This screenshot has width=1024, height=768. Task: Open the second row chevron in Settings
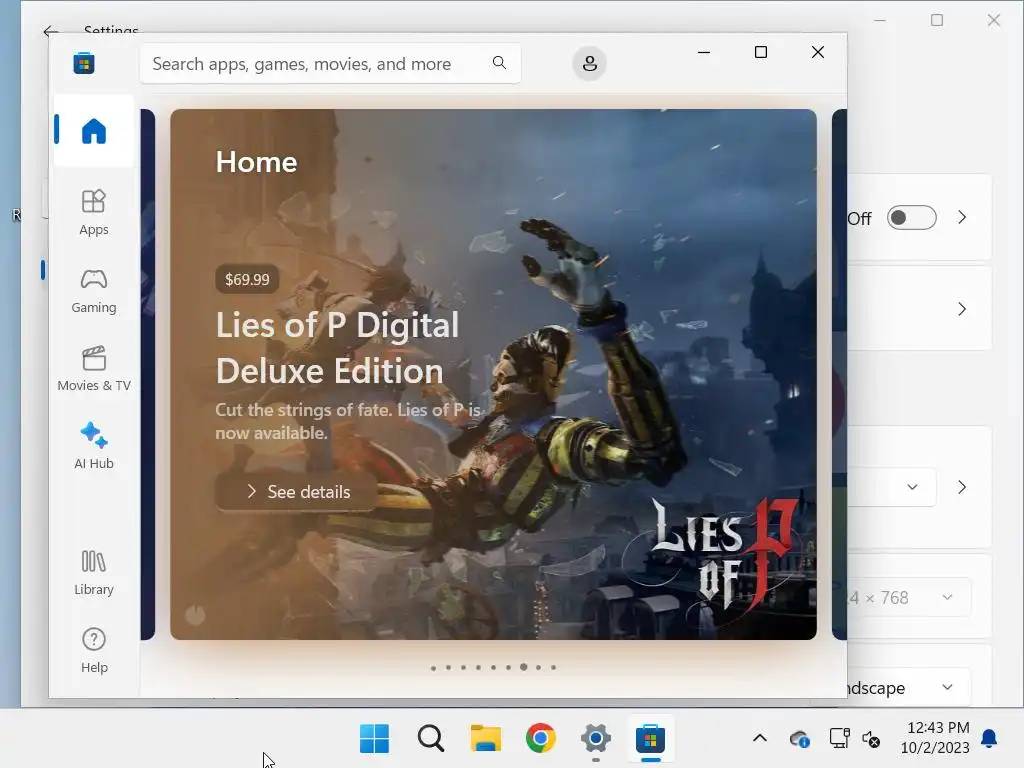point(962,309)
